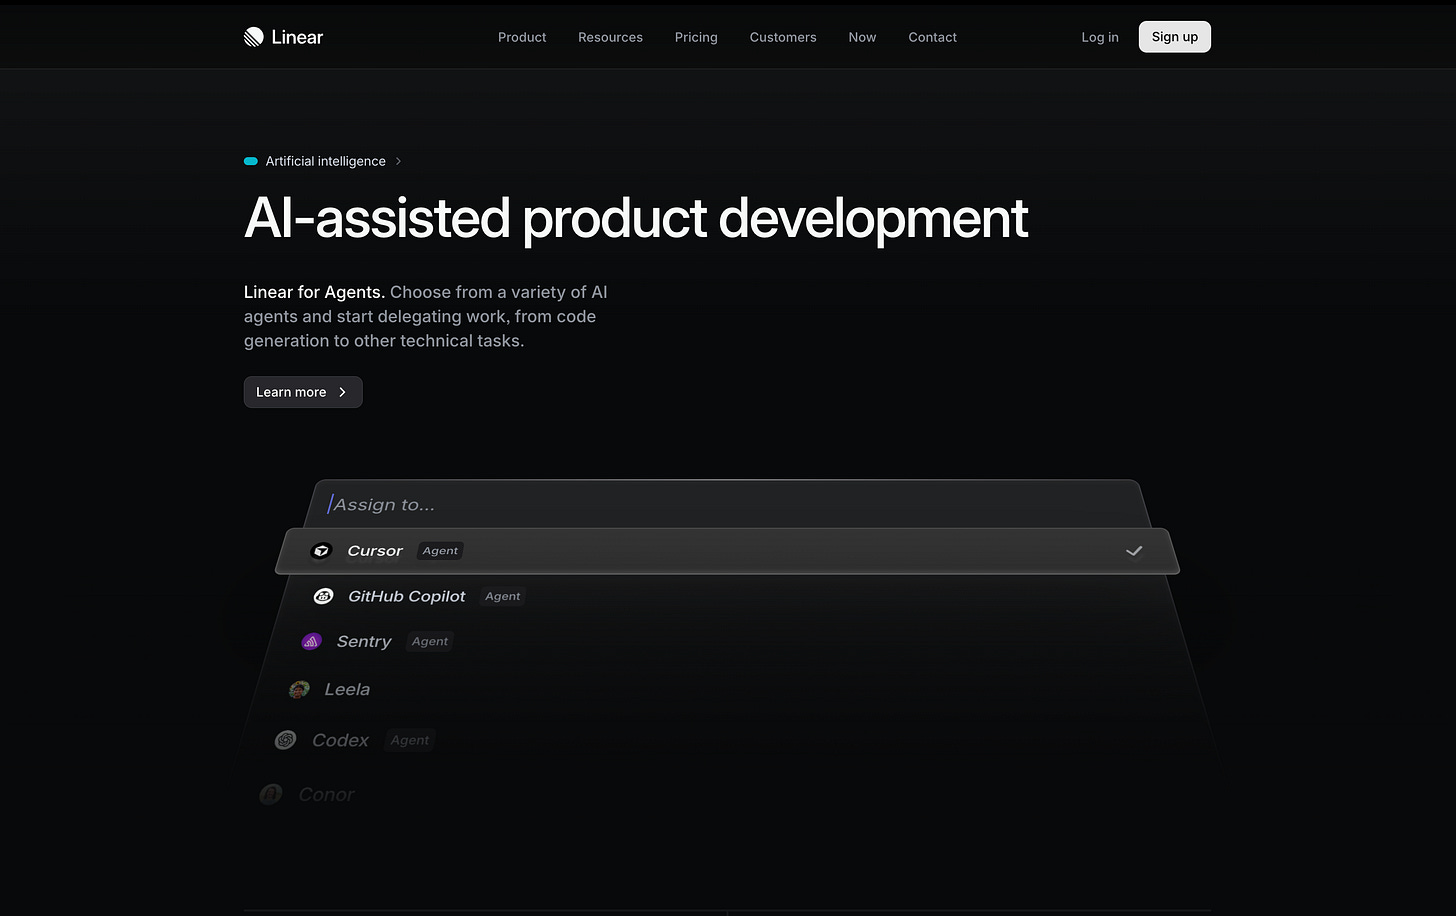Go to the Pricing page

(696, 37)
